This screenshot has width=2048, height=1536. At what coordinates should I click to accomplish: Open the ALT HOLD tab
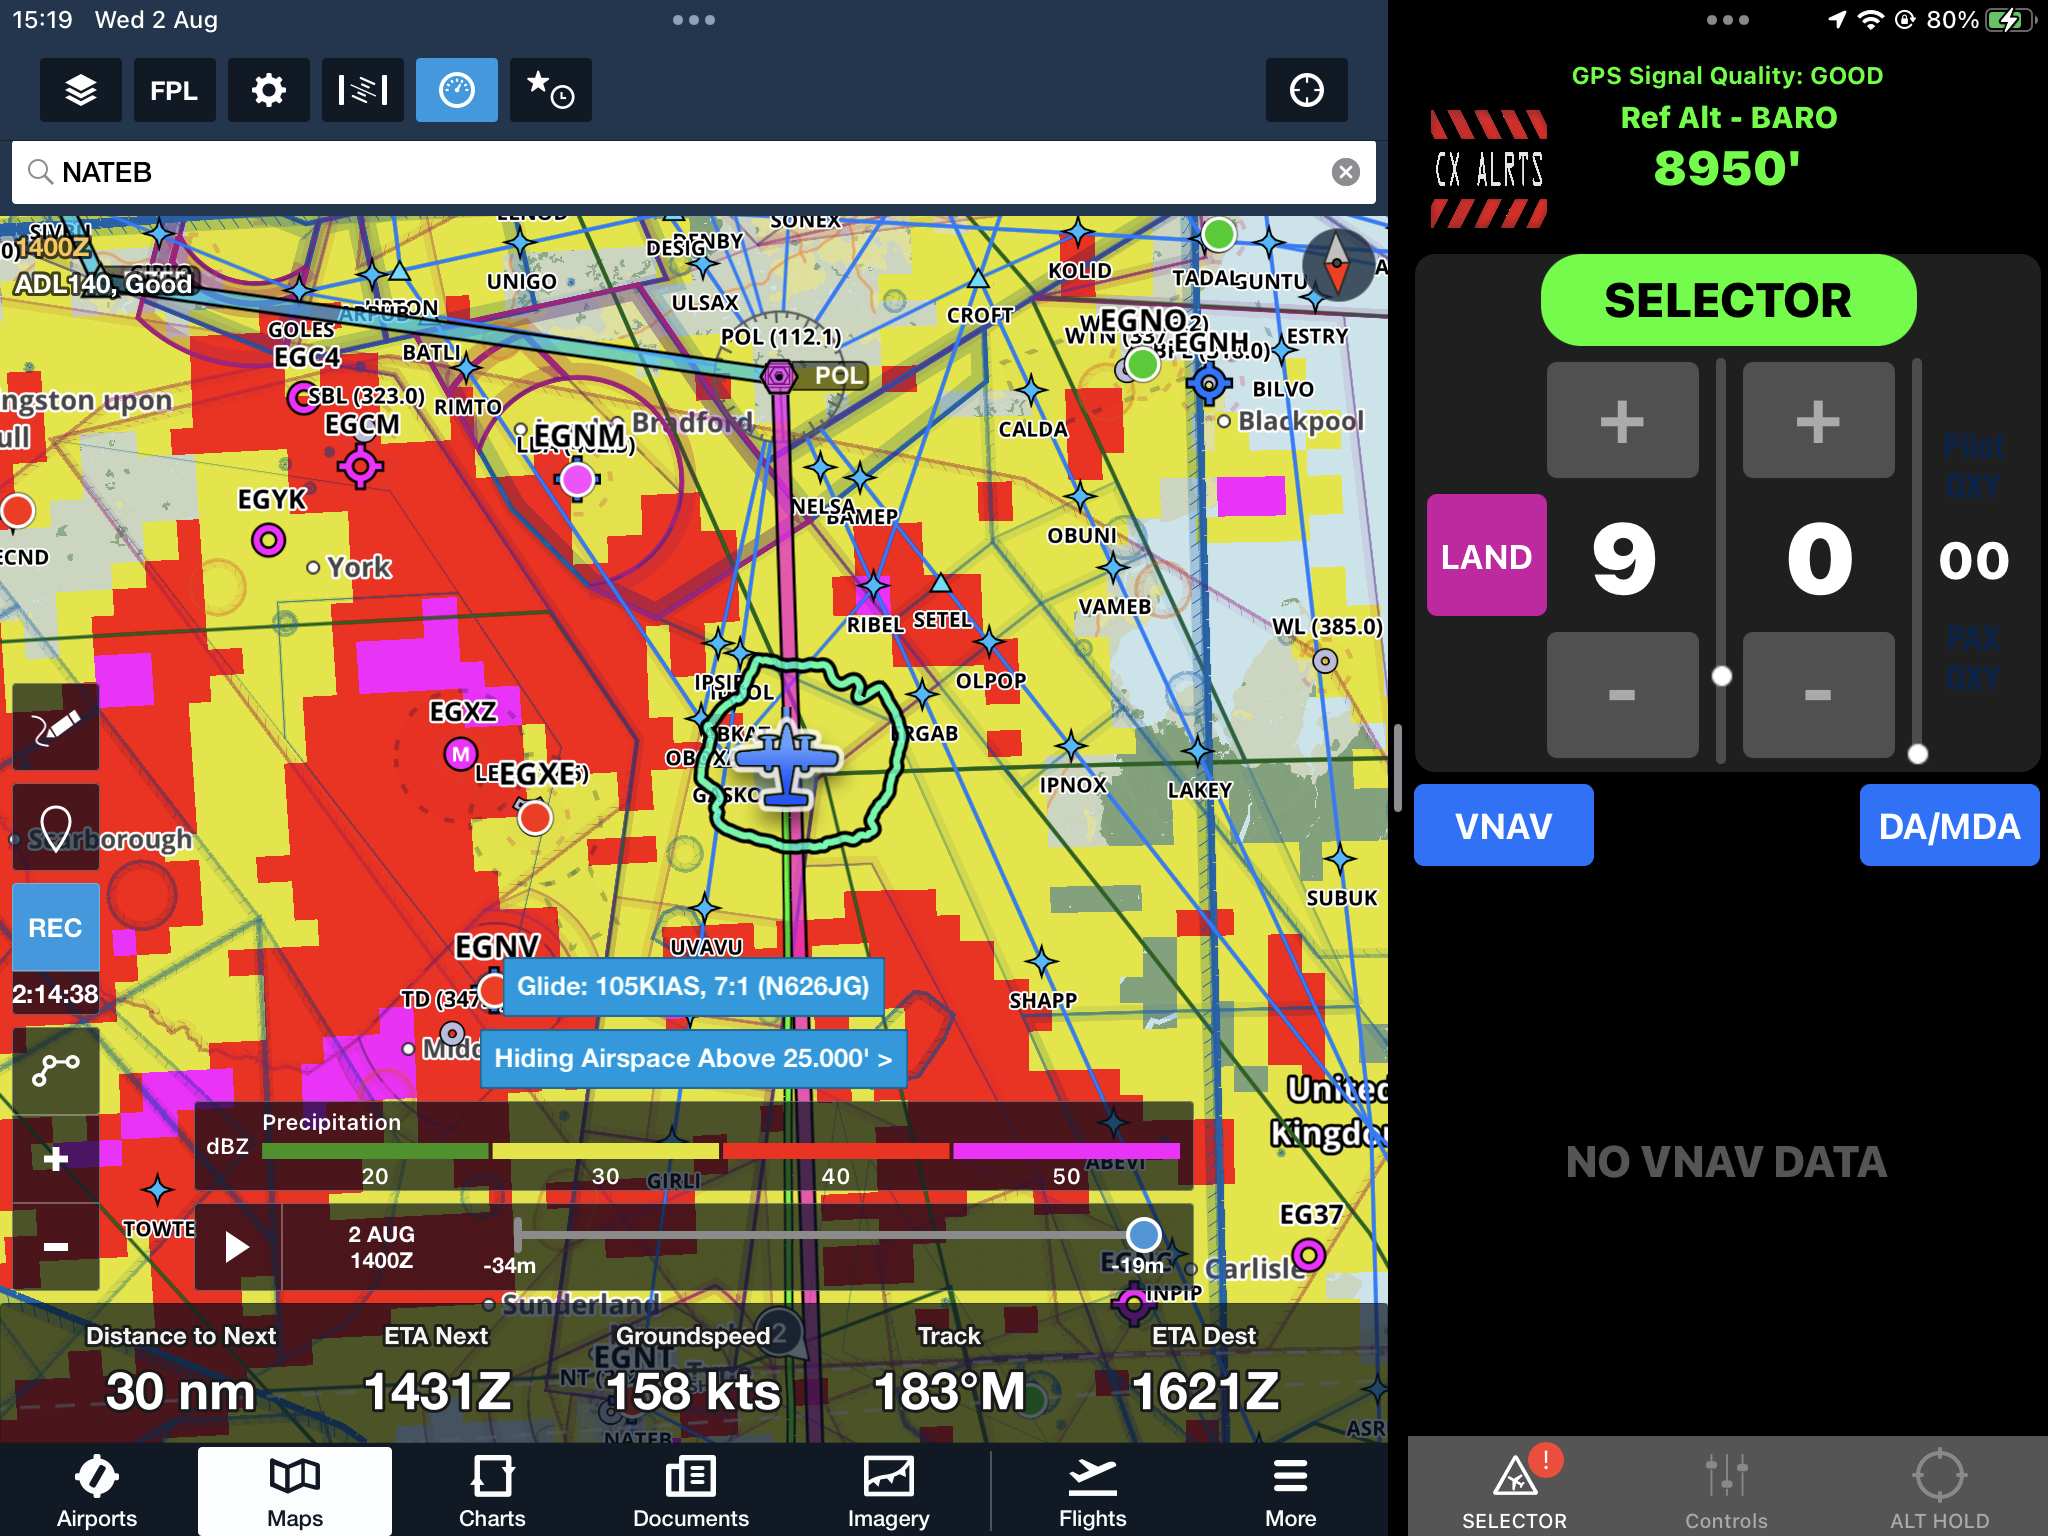click(x=1939, y=1490)
